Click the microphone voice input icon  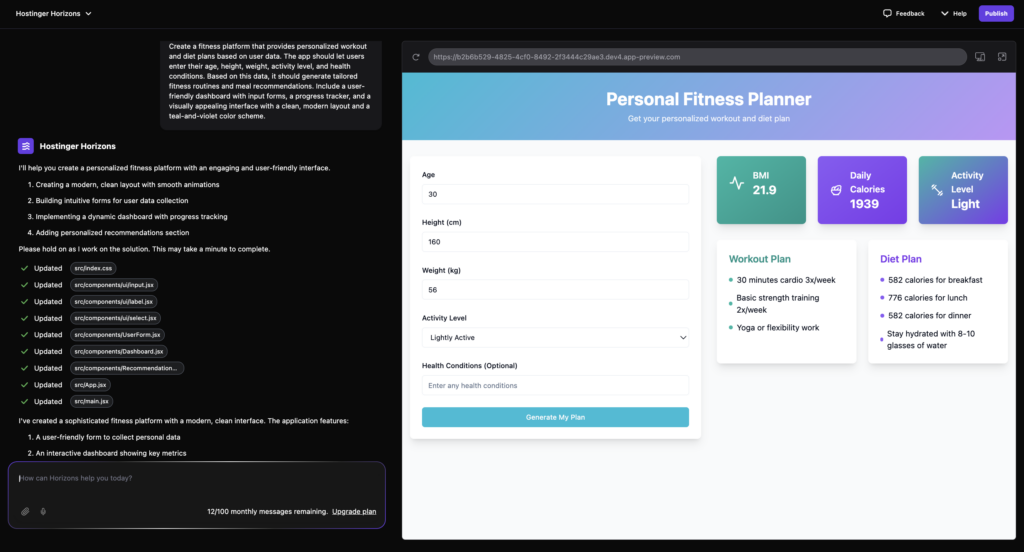coord(43,511)
